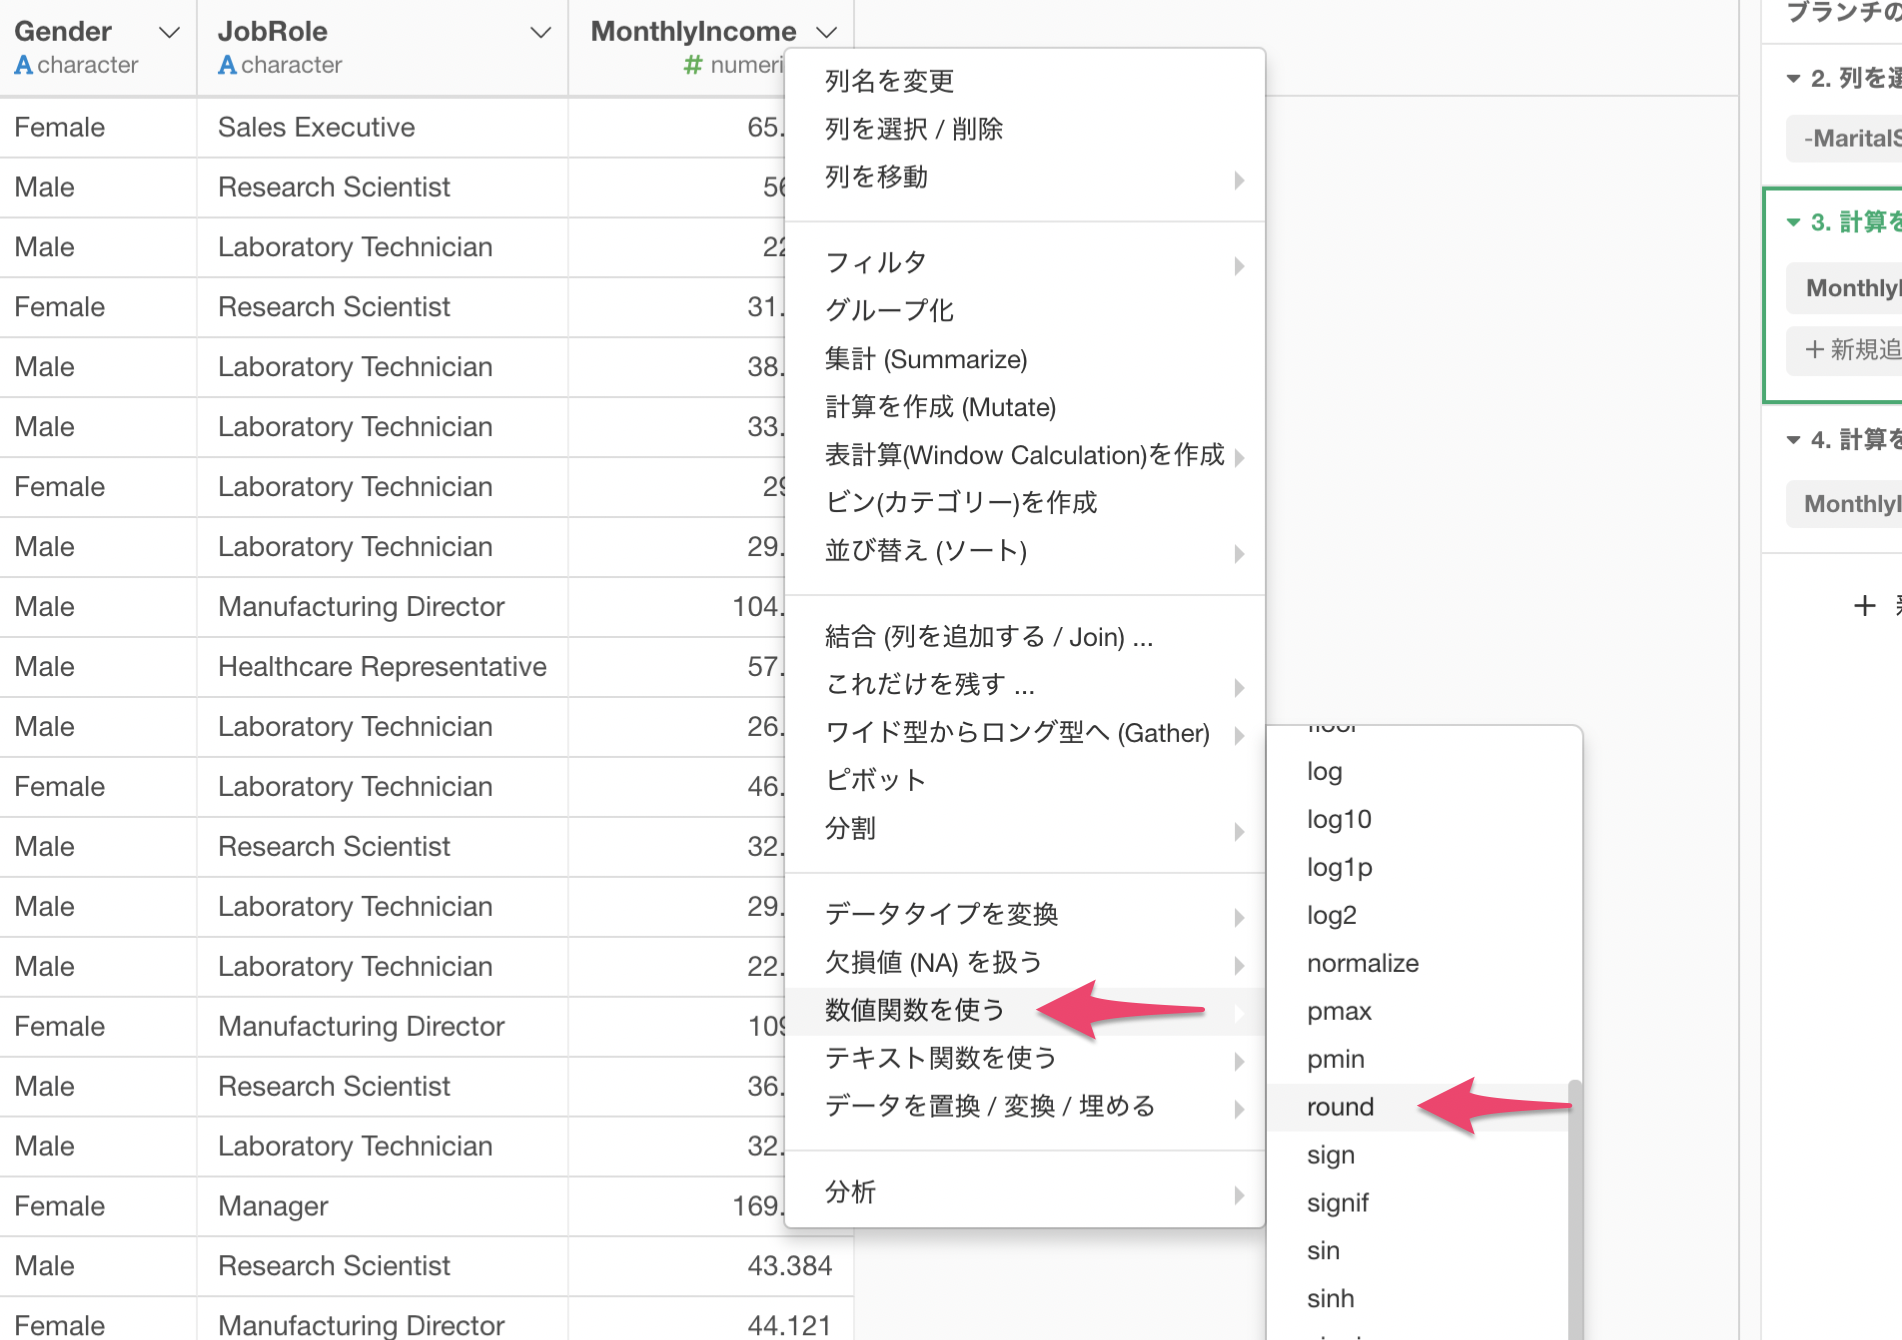The width and height of the screenshot is (1902, 1340).
Task: Click Female in the Sales Executive row
Action: tap(60, 128)
